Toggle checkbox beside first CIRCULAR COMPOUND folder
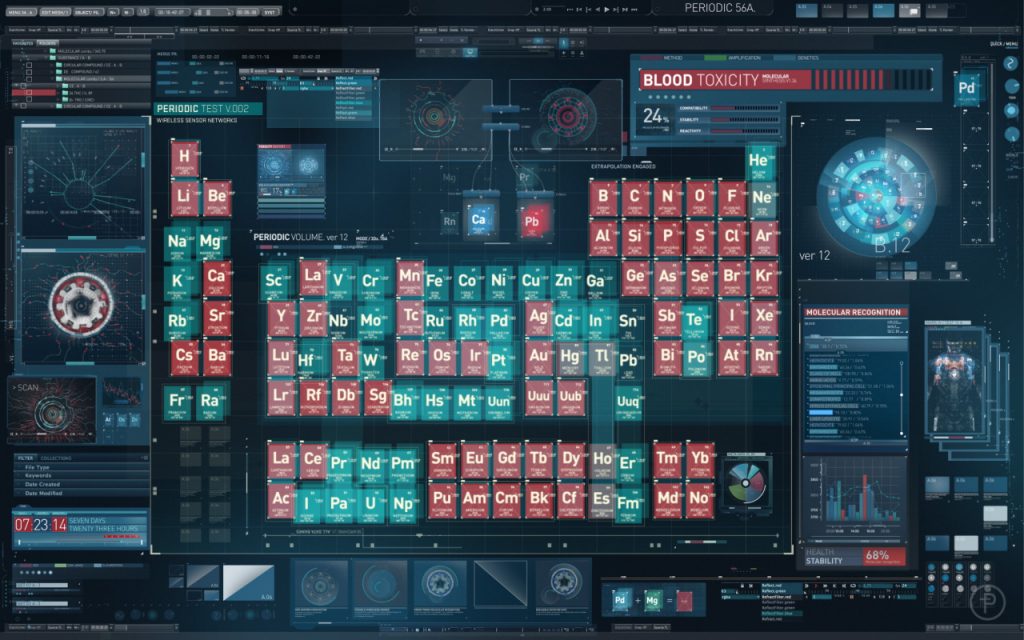Viewport: 1024px width, 640px height. pyautogui.click(x=29, y=65)
